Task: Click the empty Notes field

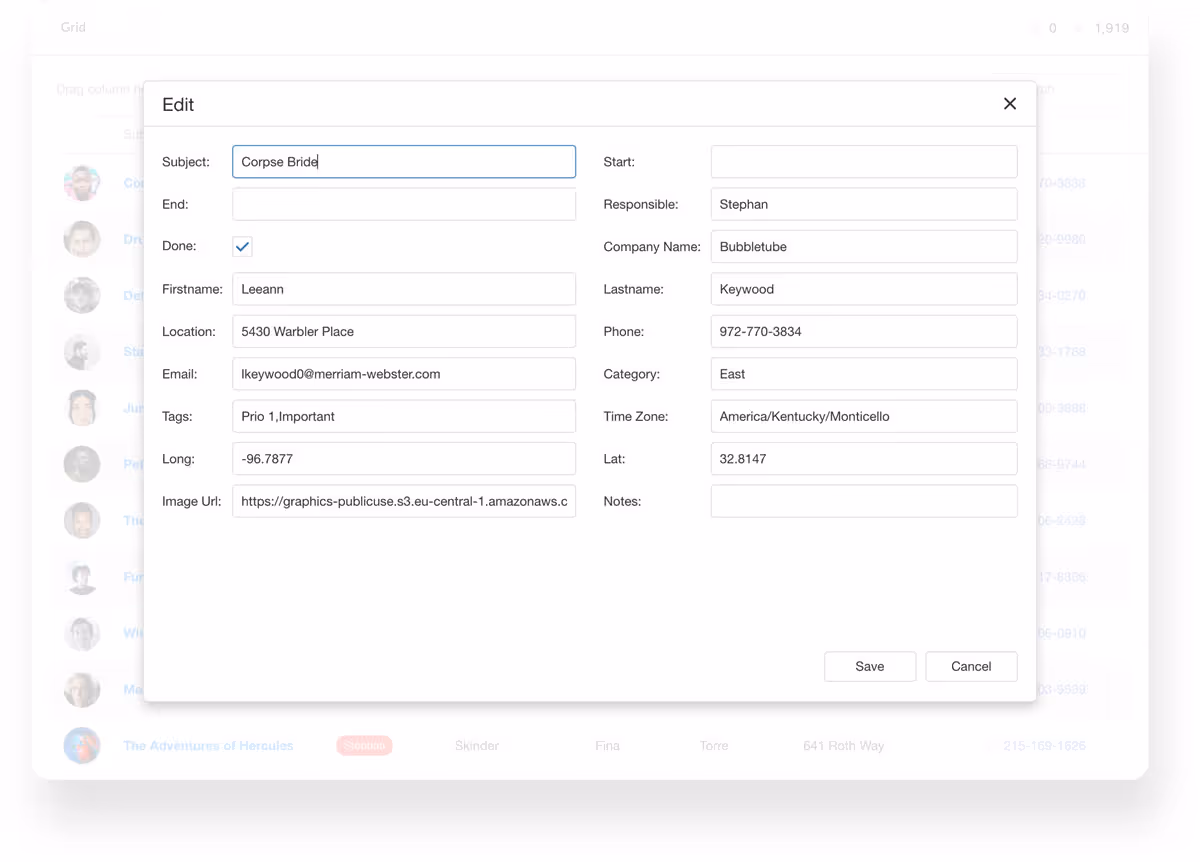Action: coord(864,502)
